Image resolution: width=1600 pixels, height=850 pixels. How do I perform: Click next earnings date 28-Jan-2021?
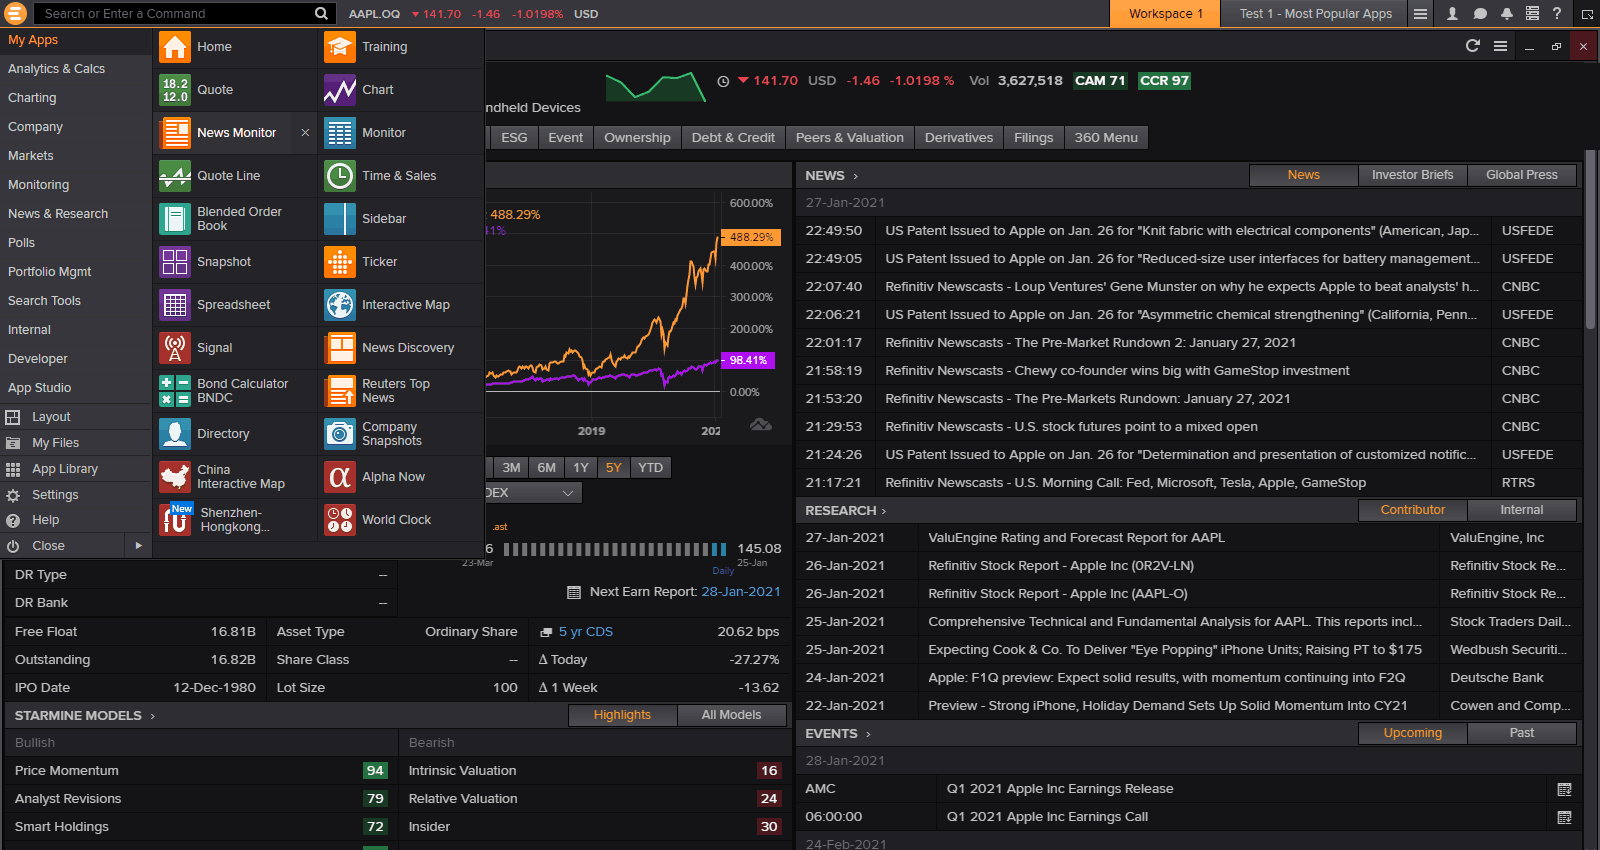point(741,592)
